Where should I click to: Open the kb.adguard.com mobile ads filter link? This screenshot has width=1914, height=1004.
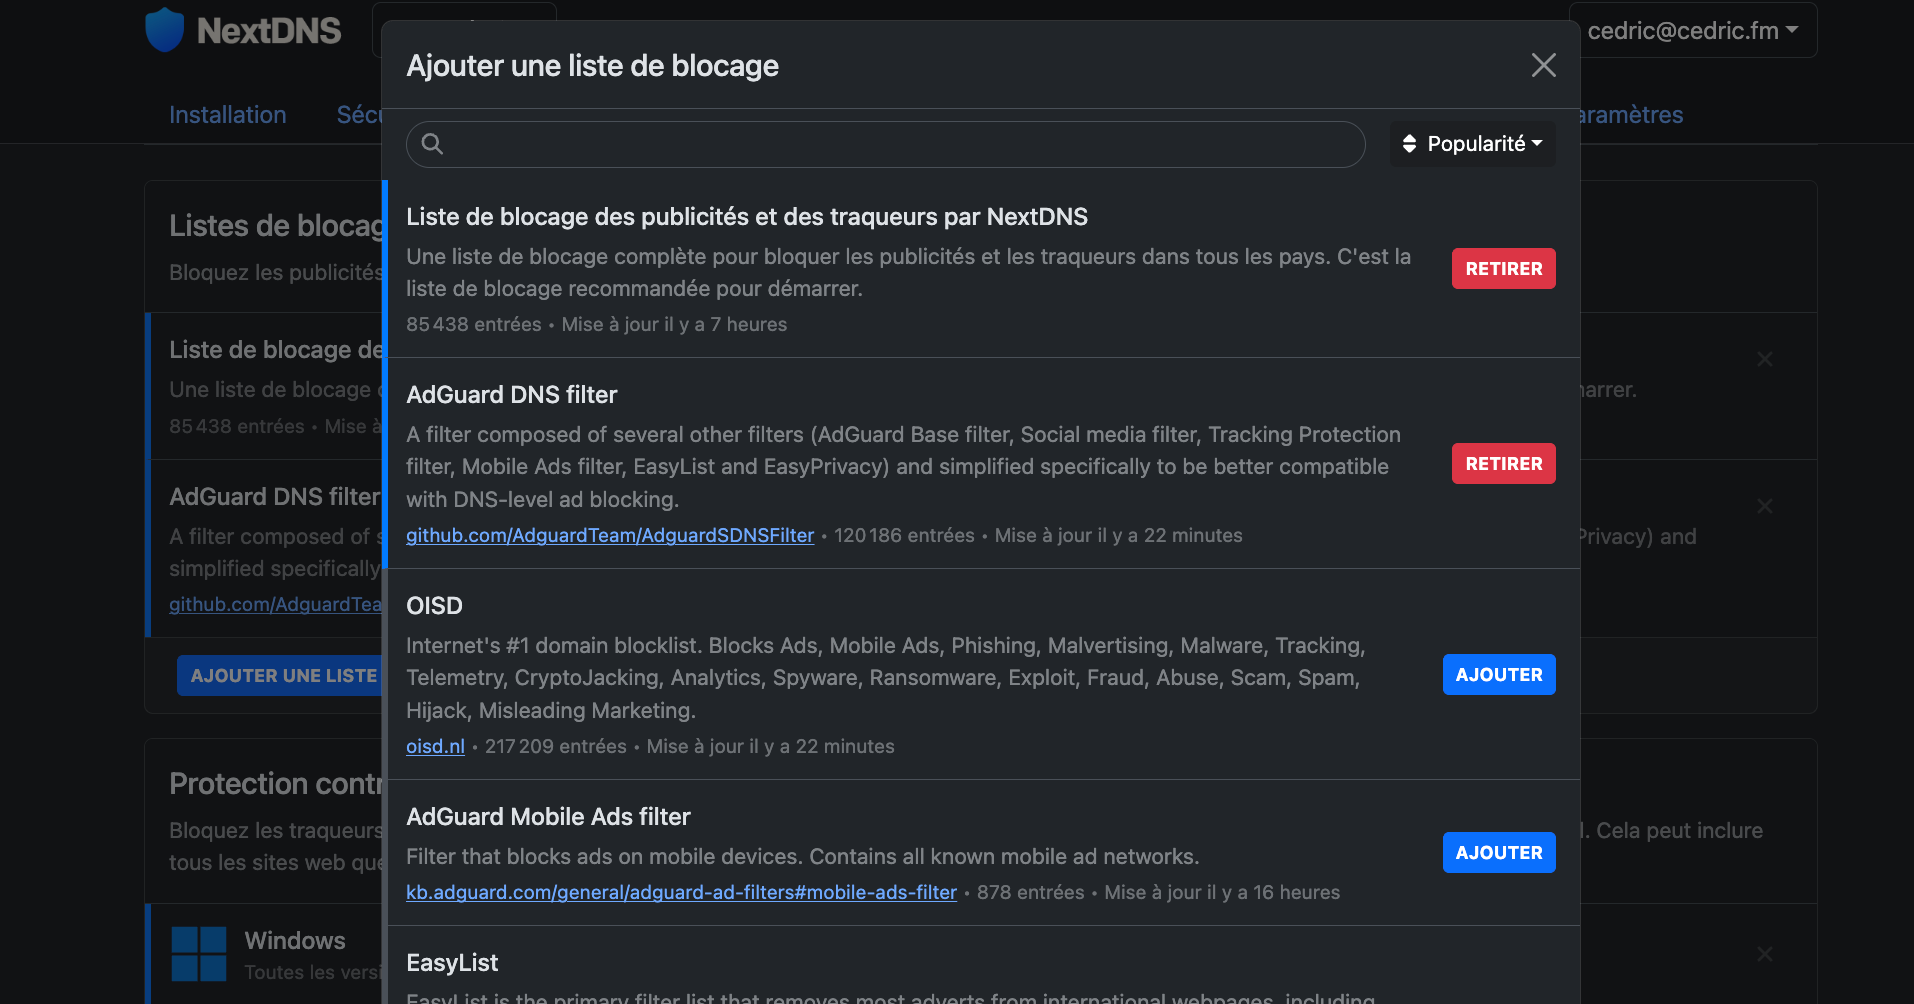(681, 893)
